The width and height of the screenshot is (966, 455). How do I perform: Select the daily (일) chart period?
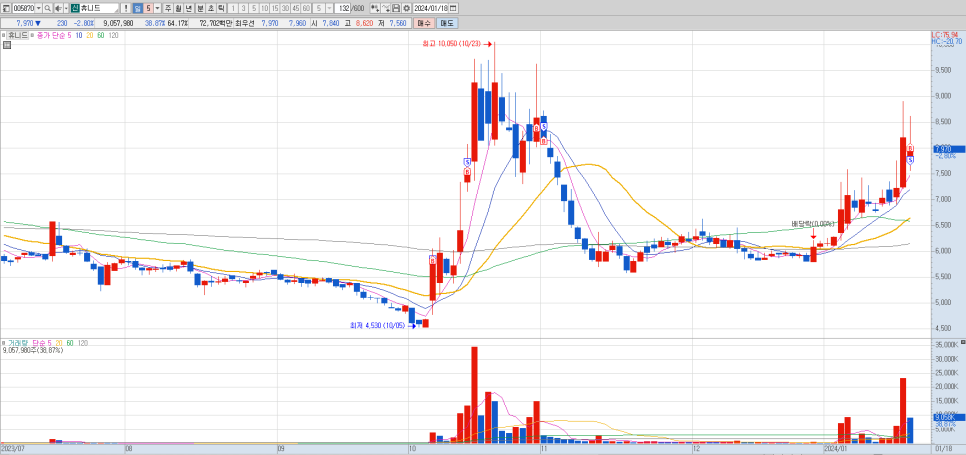click(138, 8)
